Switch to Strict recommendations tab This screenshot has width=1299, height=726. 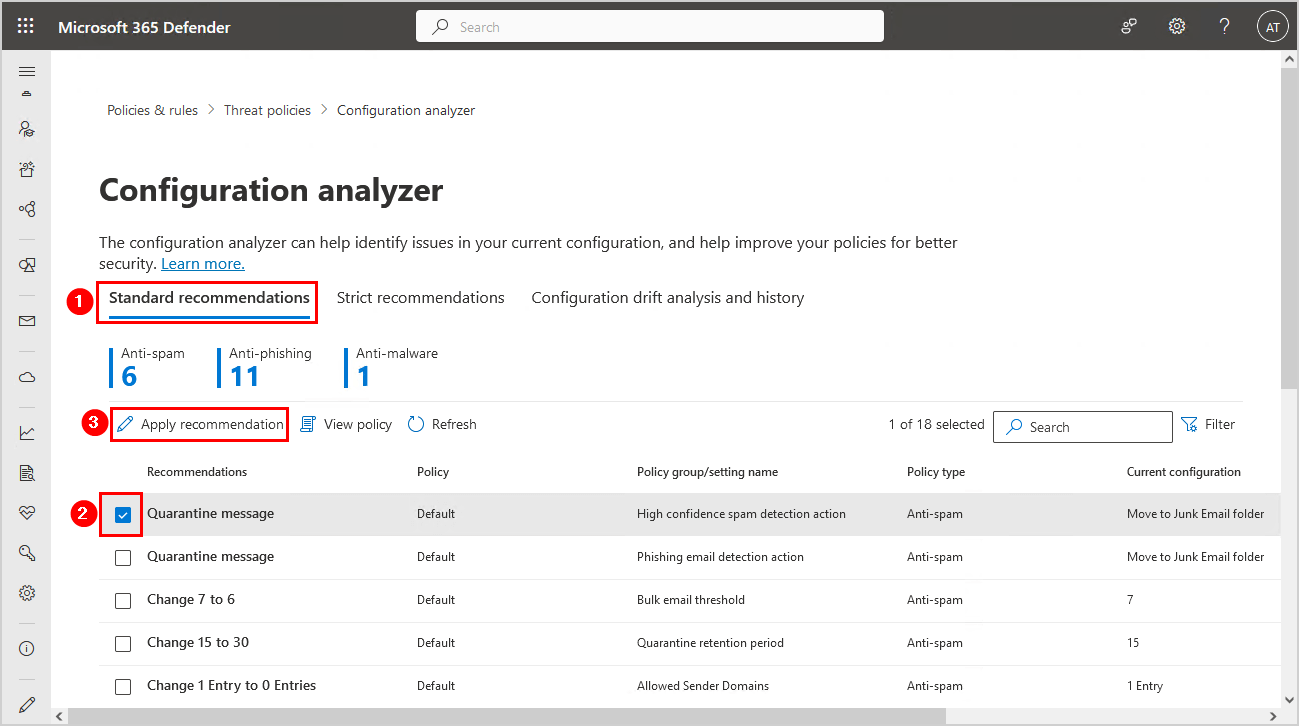click(420, 298)
